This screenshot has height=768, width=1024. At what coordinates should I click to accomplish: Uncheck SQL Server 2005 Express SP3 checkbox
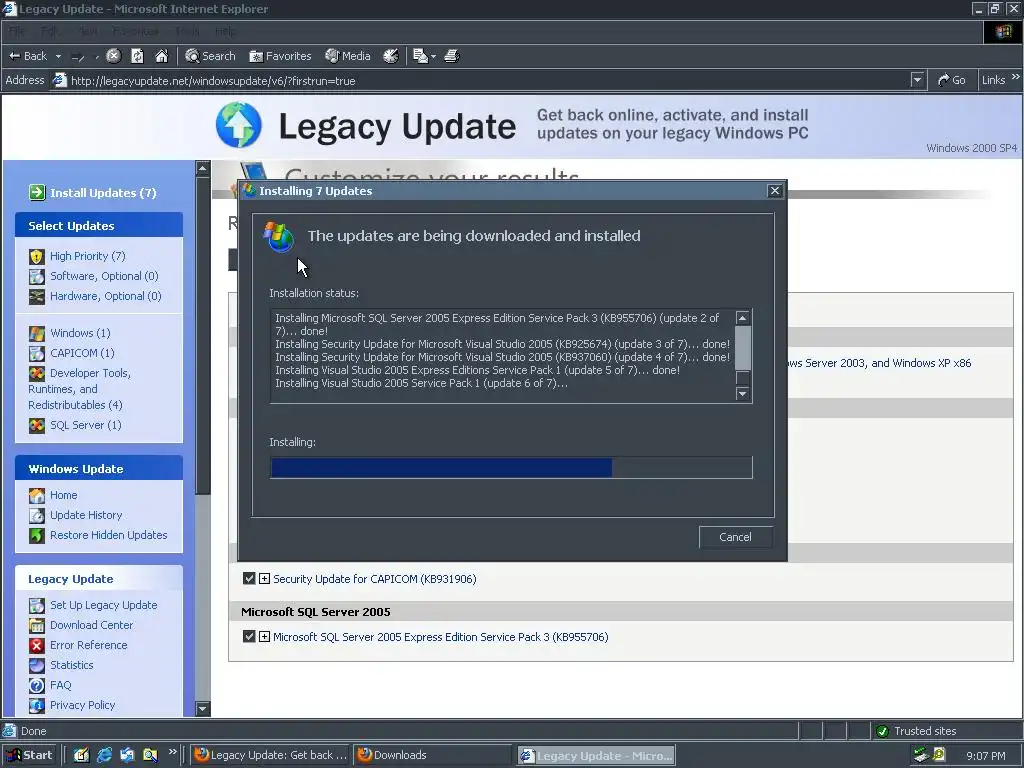(249, 637)
